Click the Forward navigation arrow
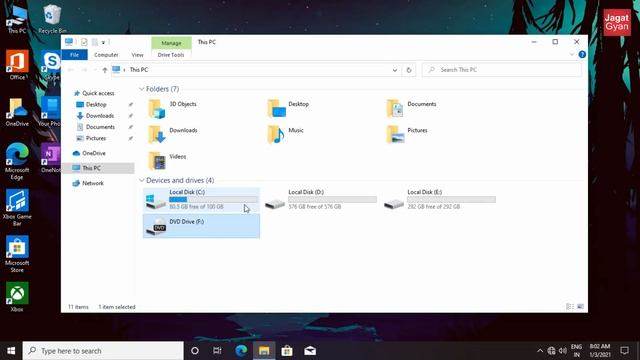The image size is (640, 360). [x=84, y=70]
